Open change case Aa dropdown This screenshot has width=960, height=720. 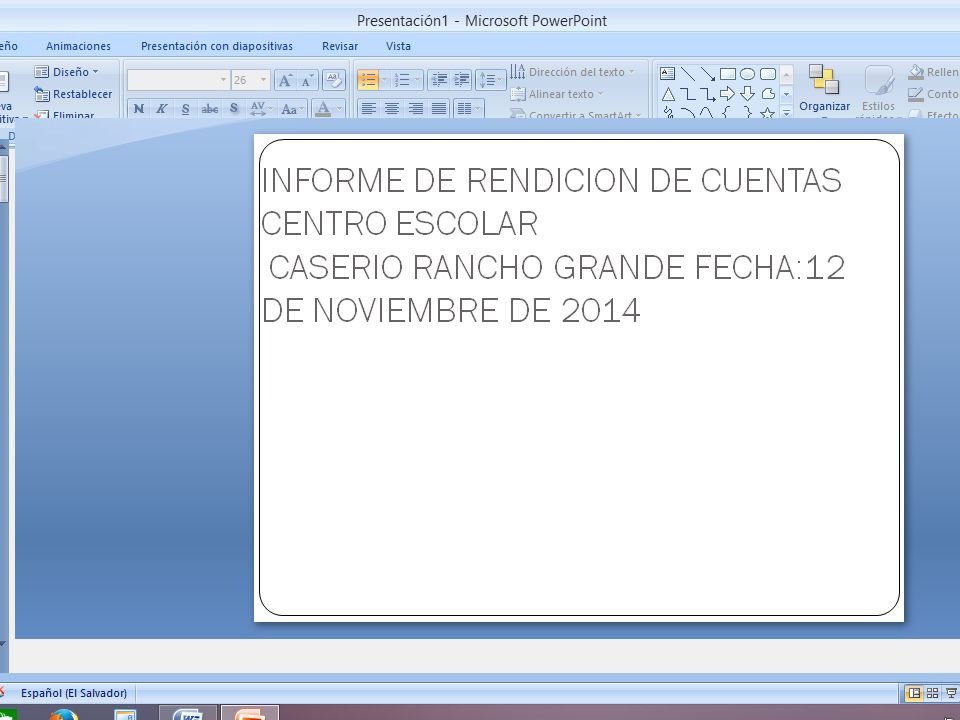(x=292, y=108)
